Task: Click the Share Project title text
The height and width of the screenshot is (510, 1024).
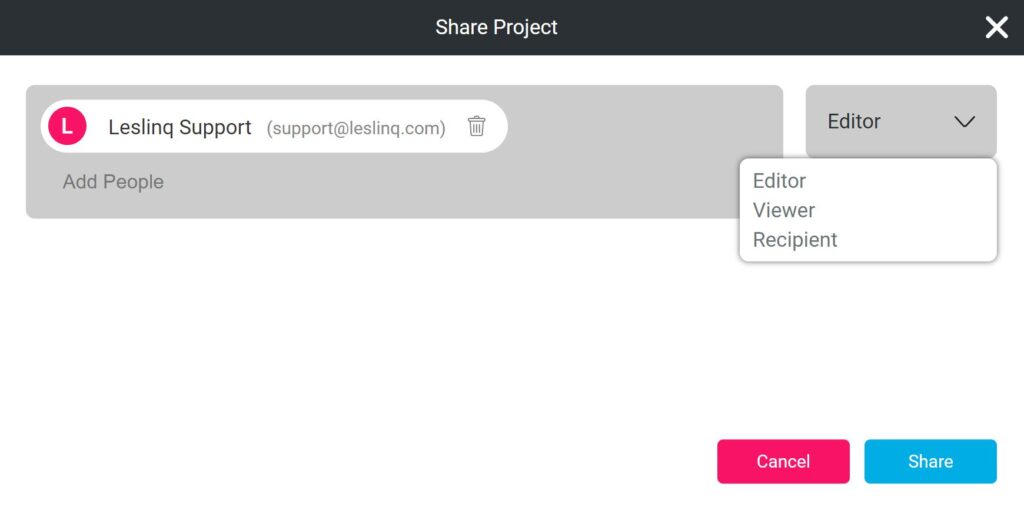Action: click(496, 27)
